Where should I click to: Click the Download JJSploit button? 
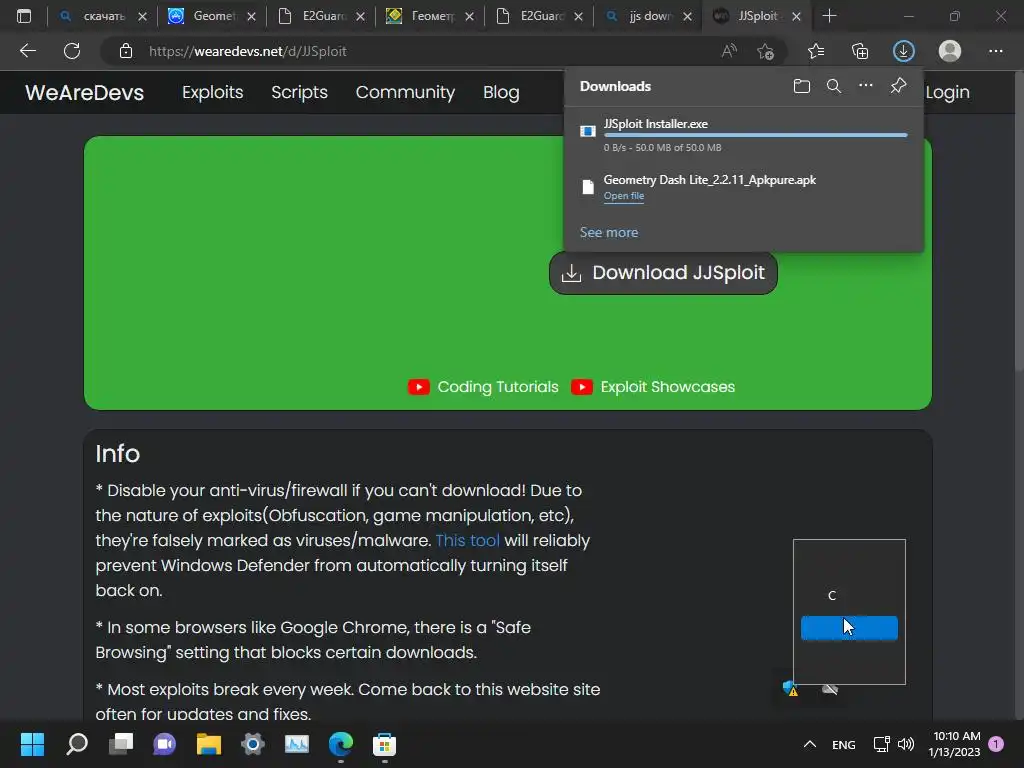pos(664,273)
